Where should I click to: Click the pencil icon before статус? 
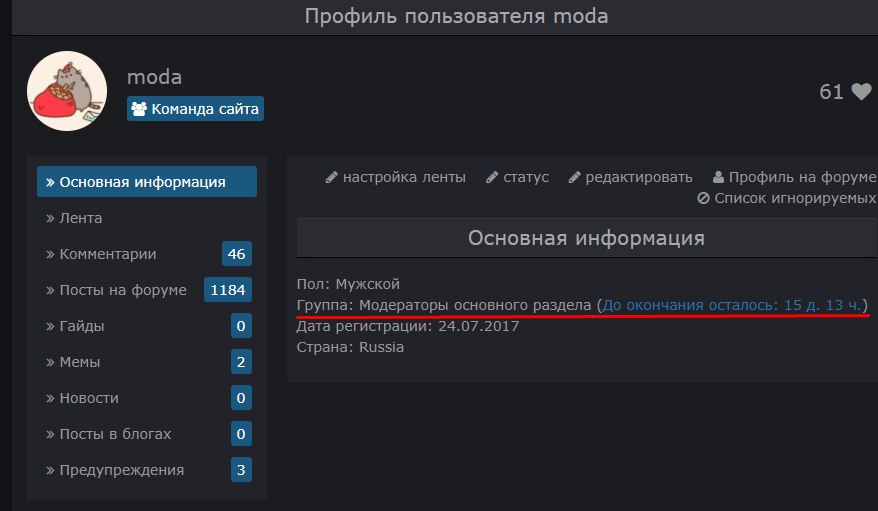coord(492,177)
